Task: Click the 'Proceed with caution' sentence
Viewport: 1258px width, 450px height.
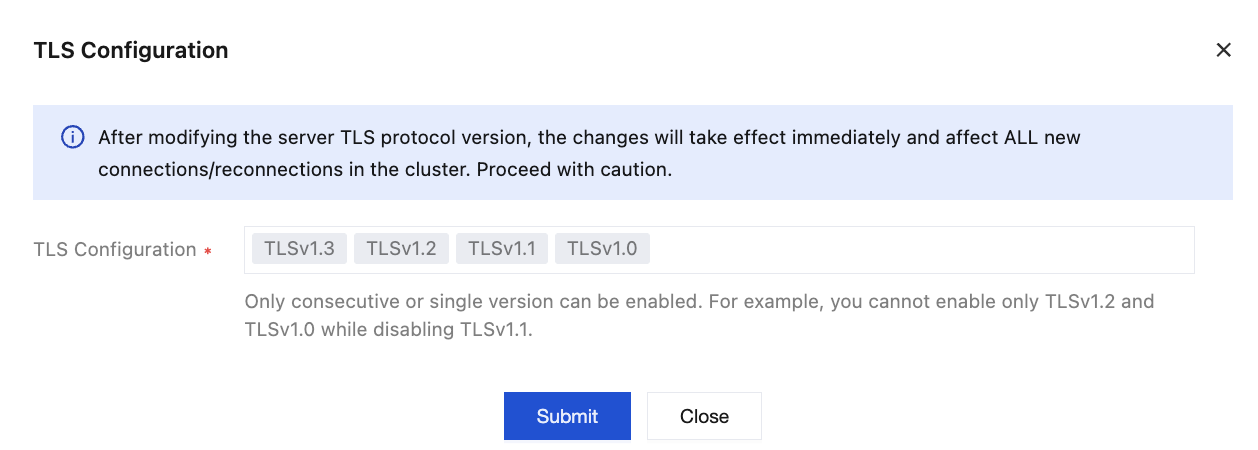Action: pyautogui.click(x=574, y=169)
